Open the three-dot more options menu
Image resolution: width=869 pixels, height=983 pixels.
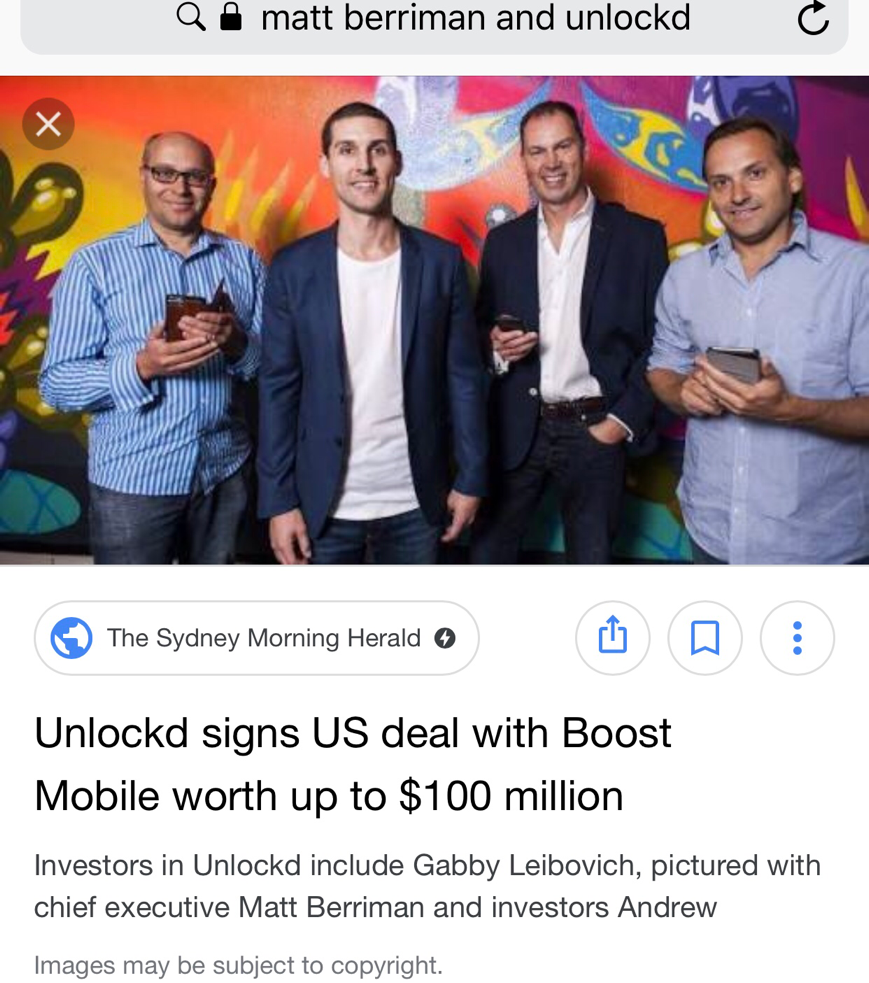coord(797,638)
